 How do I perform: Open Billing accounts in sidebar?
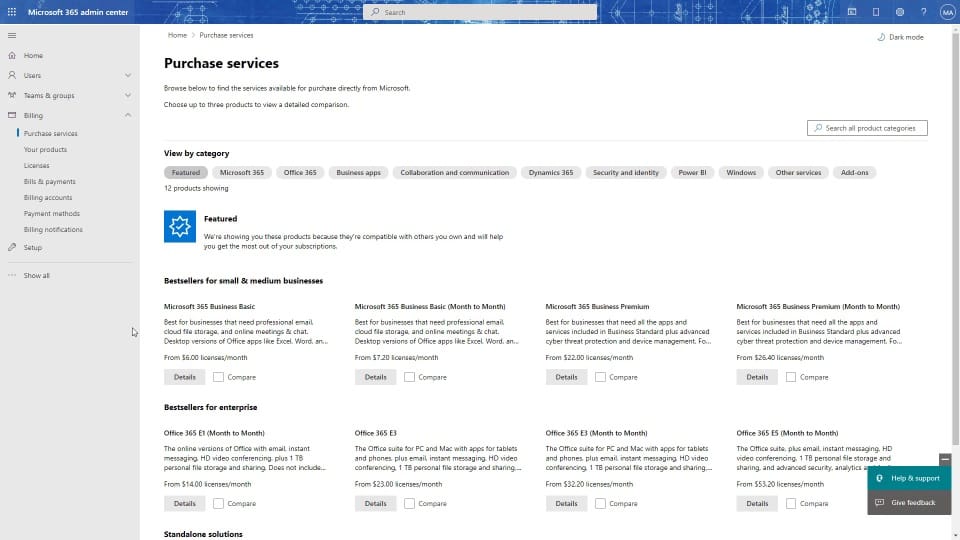tap(48, 197)
